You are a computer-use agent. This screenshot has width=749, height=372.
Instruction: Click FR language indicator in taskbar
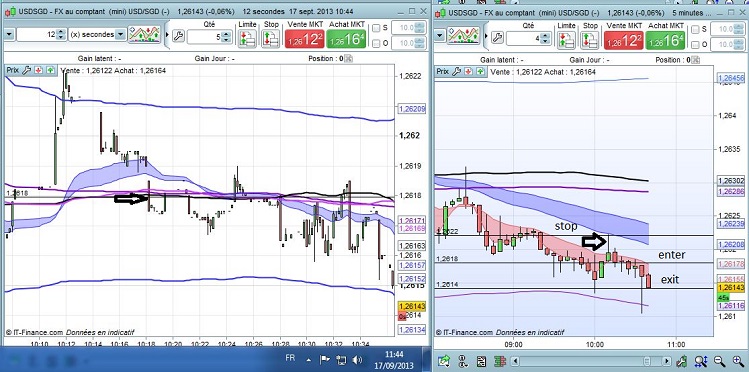[x=290, y=357]
